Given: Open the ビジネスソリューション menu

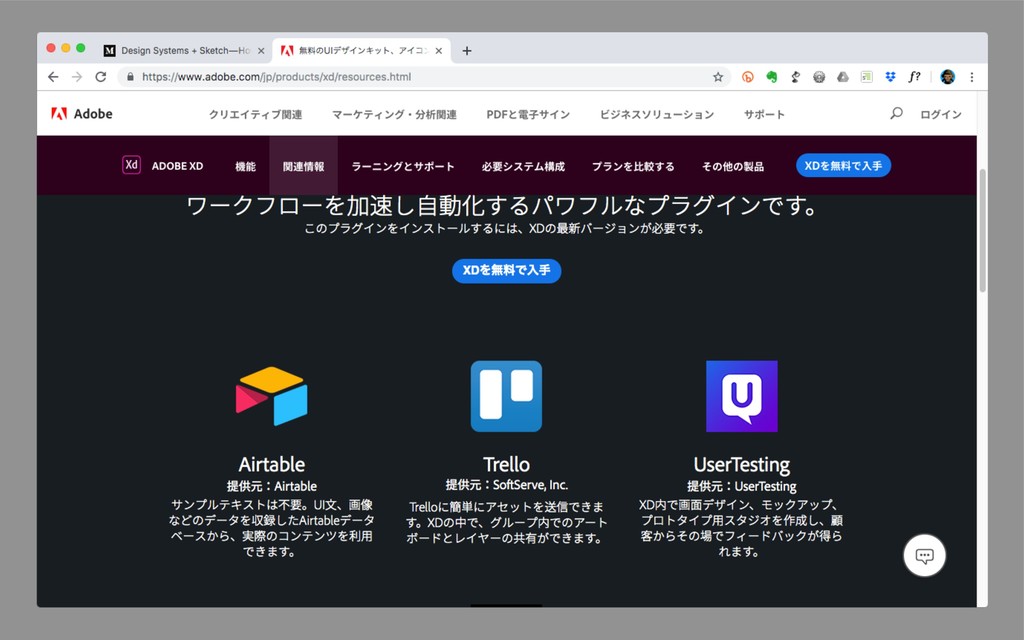Looking at the screenshot, I should [657, 114].
